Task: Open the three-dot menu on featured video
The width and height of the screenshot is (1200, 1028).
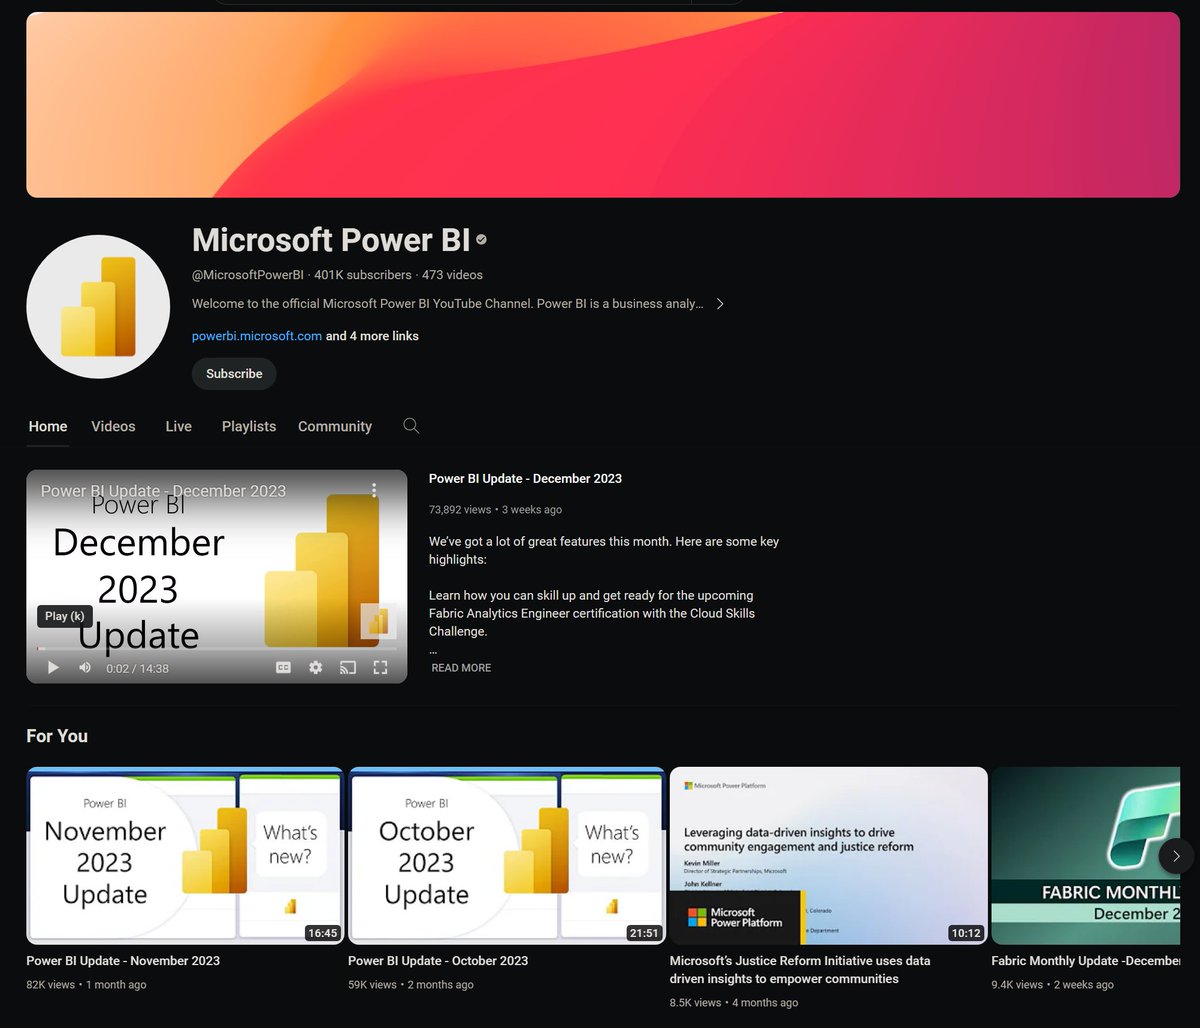Action: 374,490
